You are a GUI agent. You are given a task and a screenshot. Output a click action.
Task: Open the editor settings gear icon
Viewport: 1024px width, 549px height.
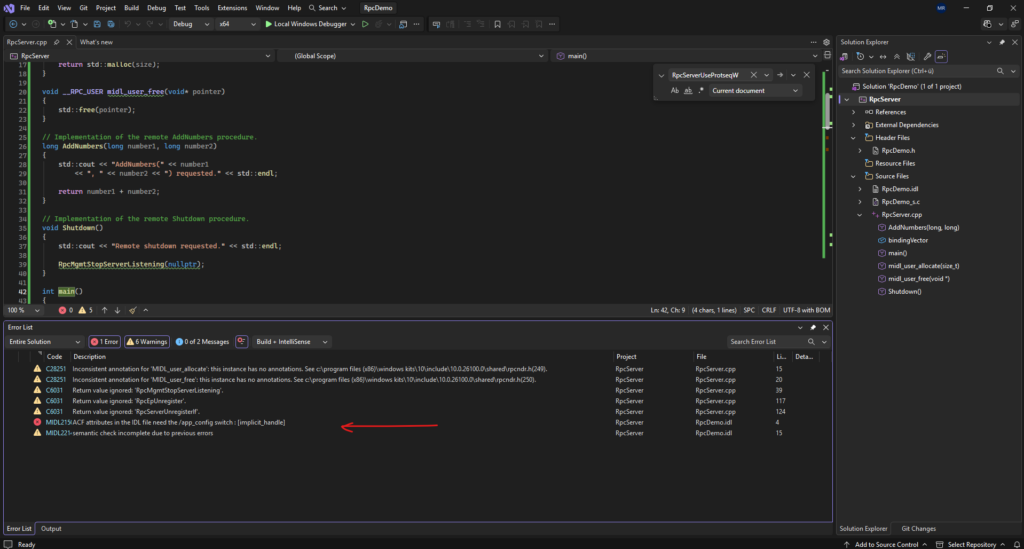[x=826, y=42]
